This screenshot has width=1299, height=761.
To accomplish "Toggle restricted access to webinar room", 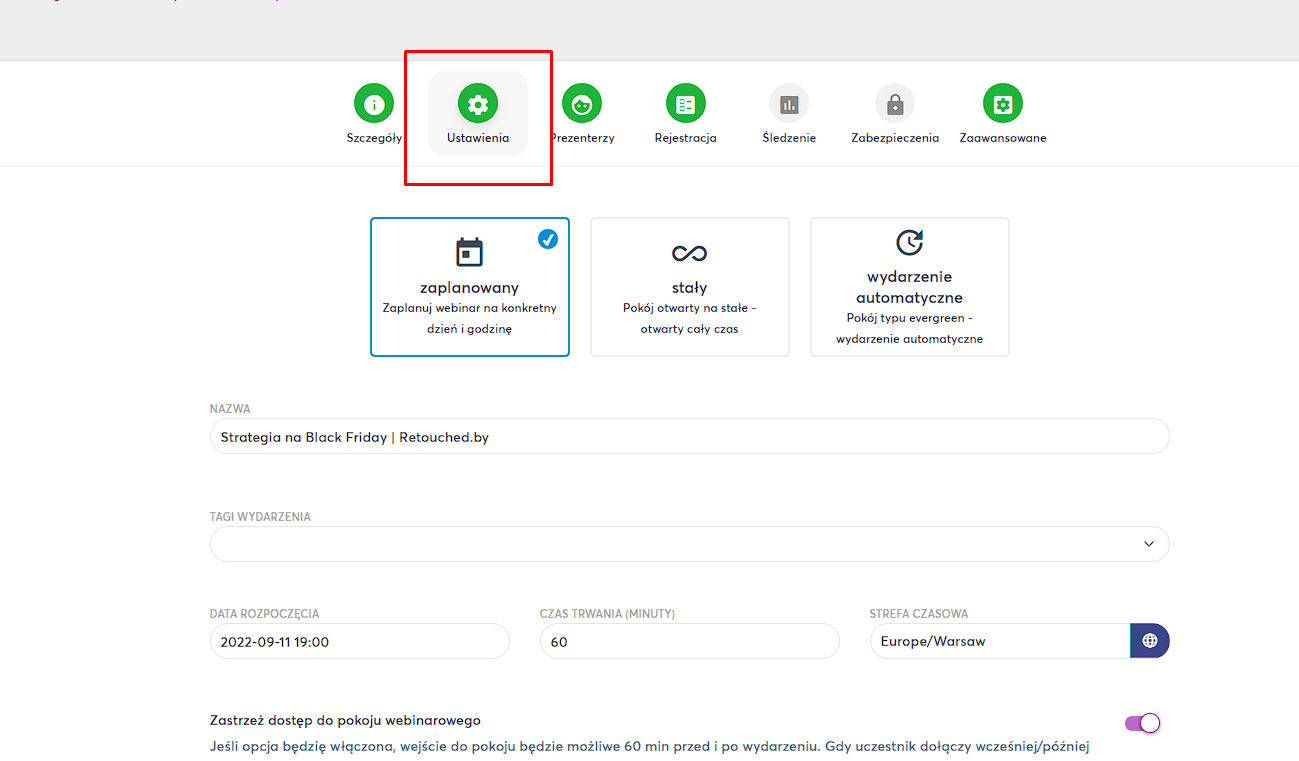I will point(1143,723).
